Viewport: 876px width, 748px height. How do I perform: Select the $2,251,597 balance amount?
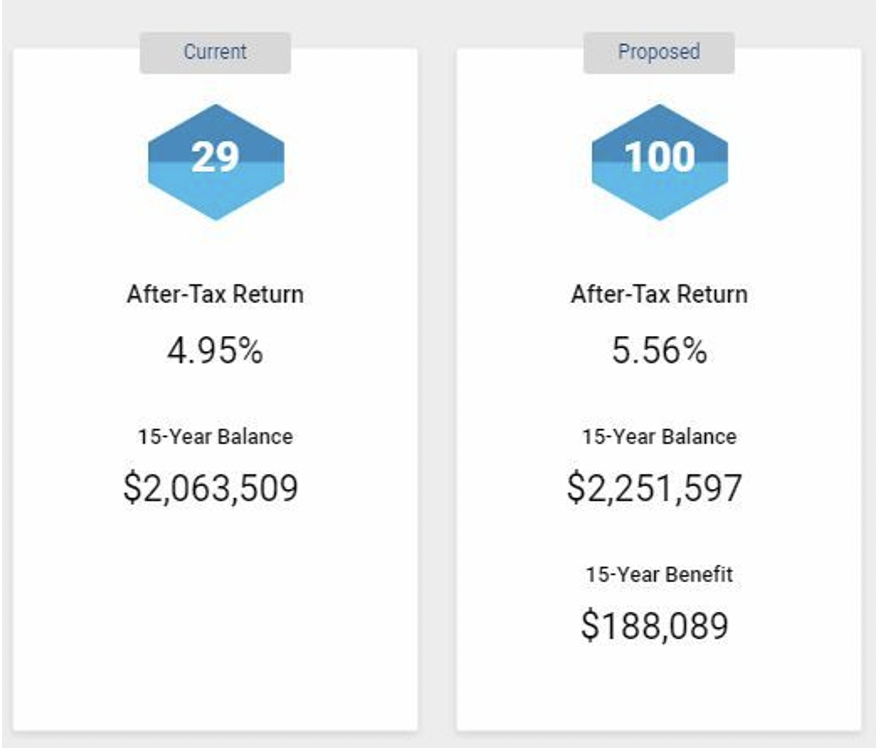pyautogui.click(x=654, y=488)
